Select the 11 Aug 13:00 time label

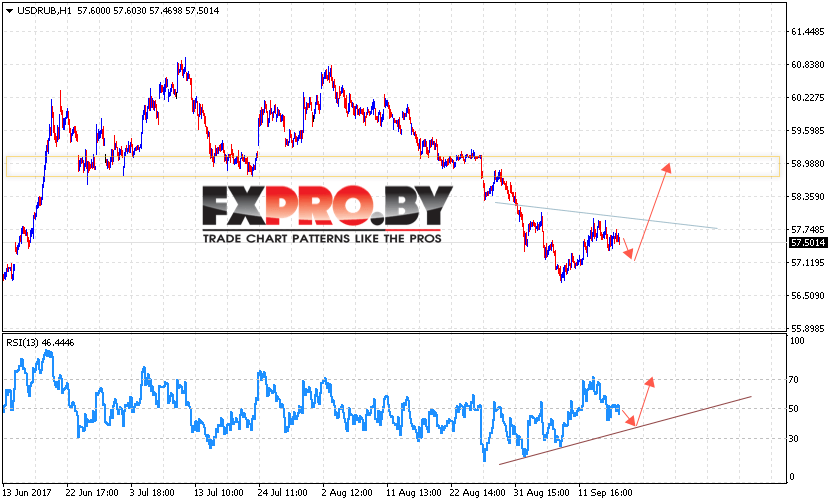(x=413, y=493)
